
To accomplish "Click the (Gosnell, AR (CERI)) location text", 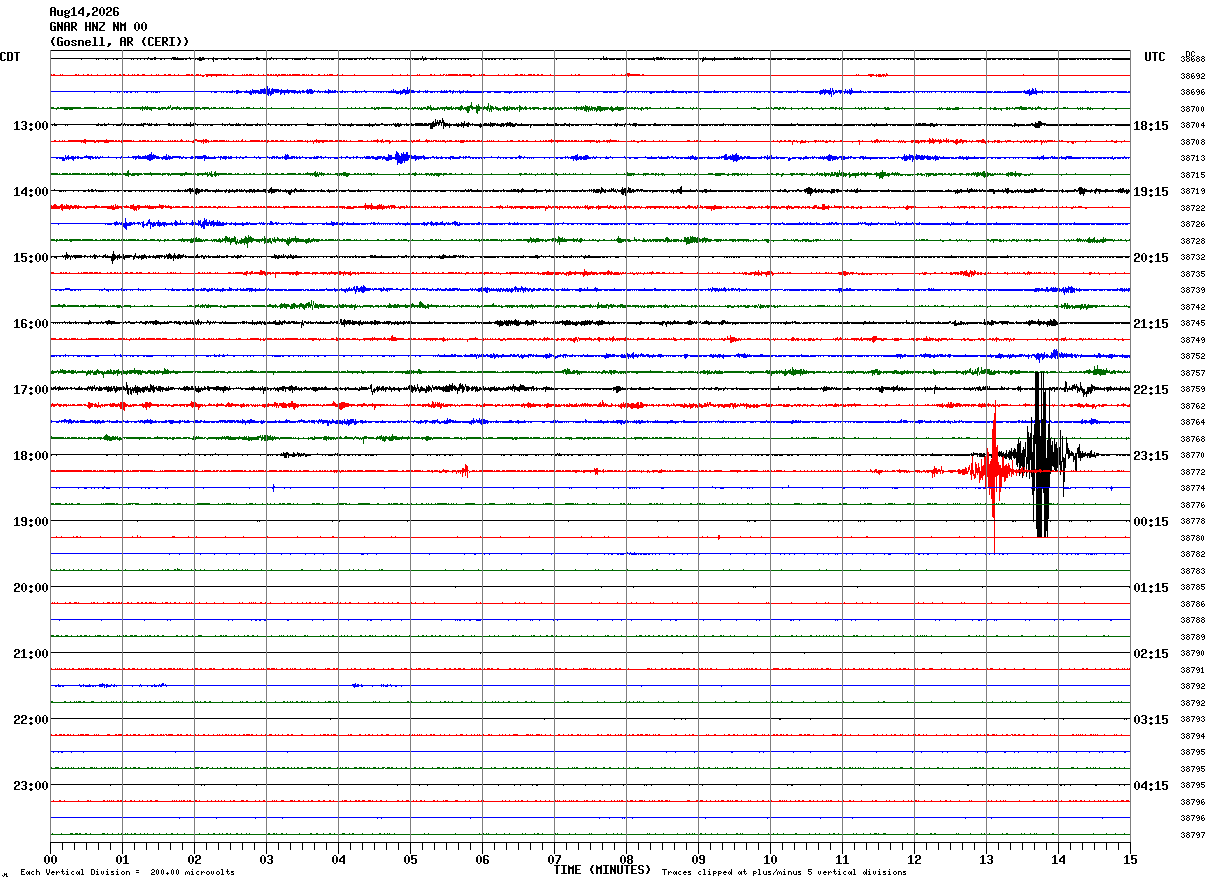I will [x=119, y=42].
